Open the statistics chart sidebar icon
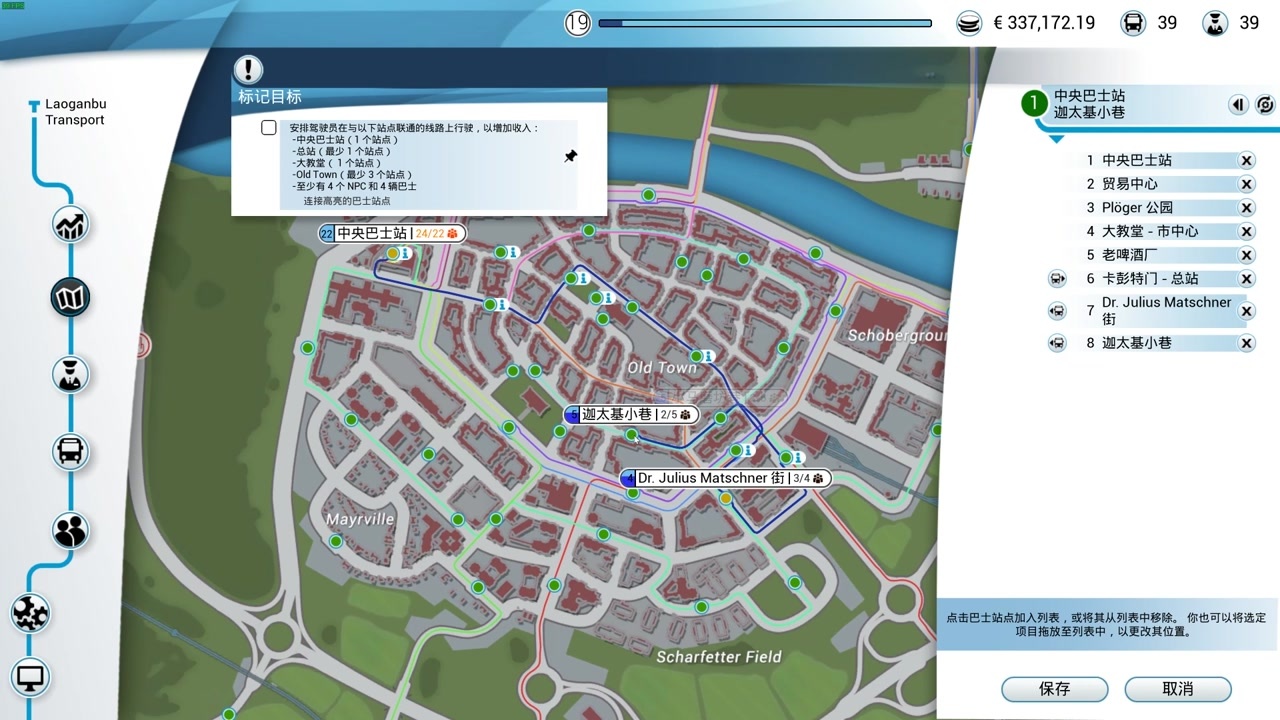The width and height of the screenshot is (1280, 720). click(71, 224)
